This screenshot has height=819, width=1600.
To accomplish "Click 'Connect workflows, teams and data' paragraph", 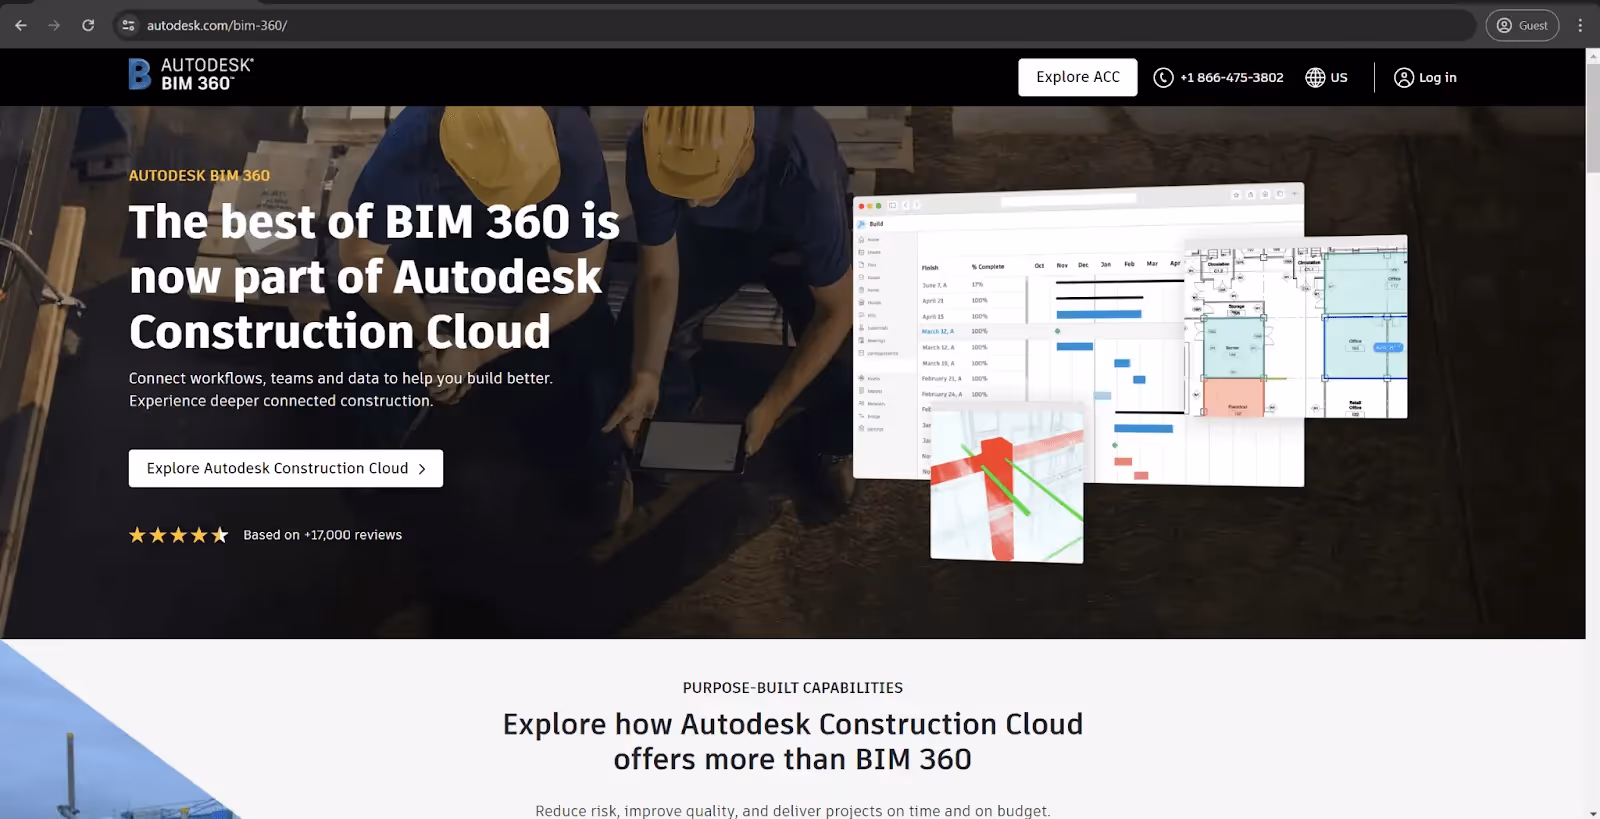I will 341,389.
